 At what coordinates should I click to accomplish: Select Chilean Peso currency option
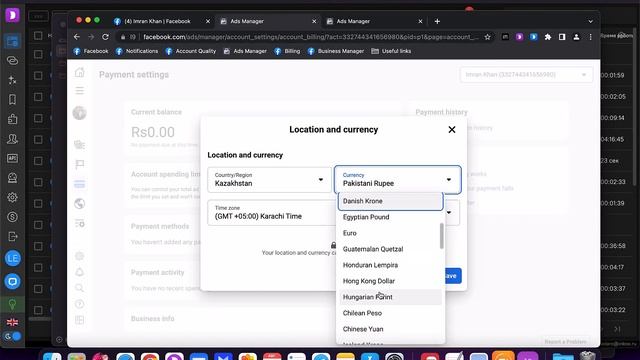pos(391,313)
